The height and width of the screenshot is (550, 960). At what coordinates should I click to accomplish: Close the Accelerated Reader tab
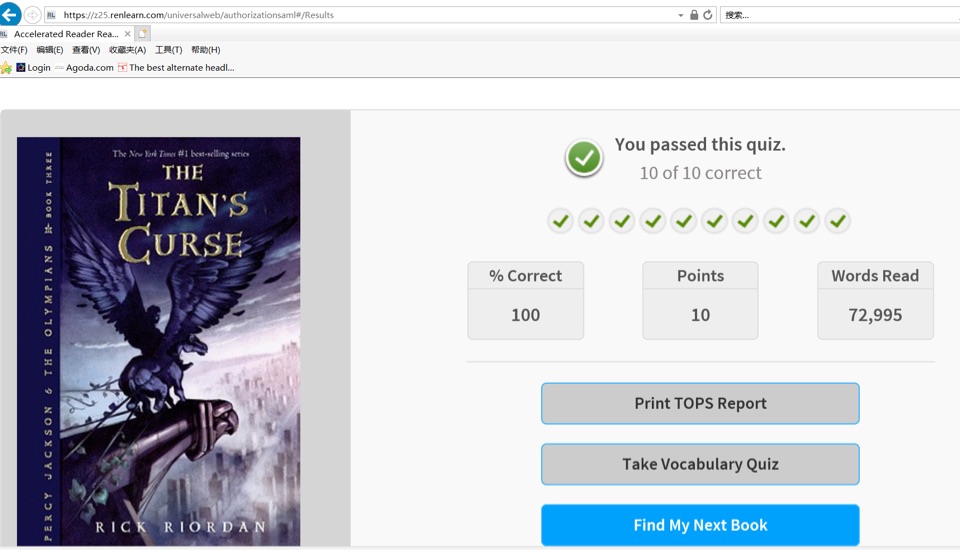tap(127, 34)
